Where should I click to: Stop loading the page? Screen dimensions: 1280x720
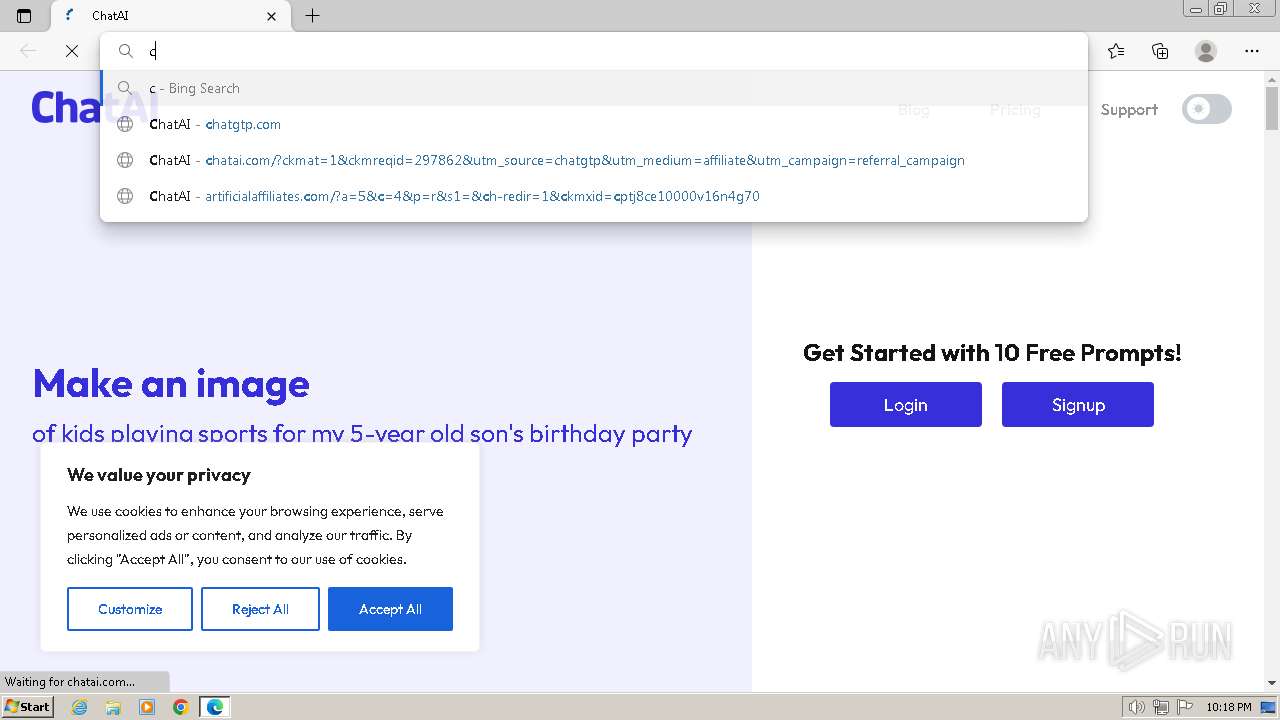tap(72, 51)
